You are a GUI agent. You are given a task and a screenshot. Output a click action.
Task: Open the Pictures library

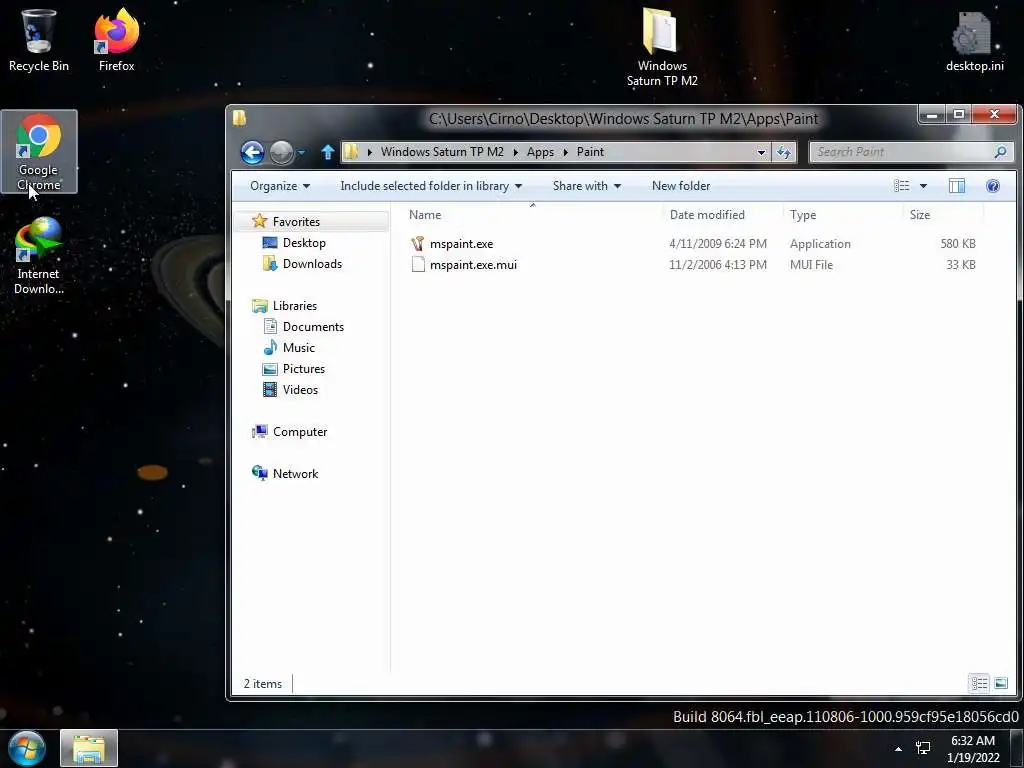coord(304,368)
